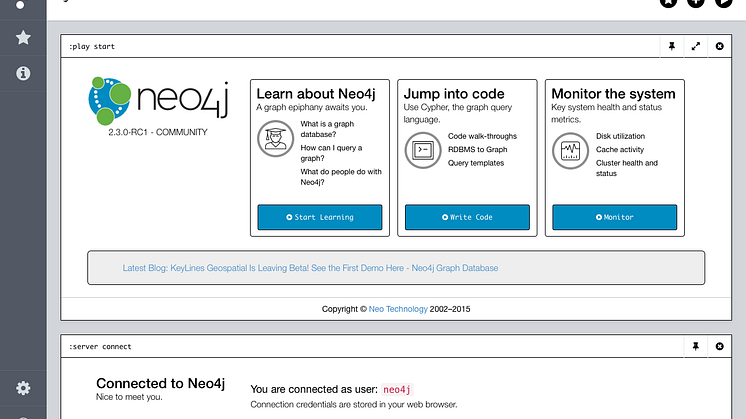Click 'Cluster health and status' text

click(x=627, y=168)
